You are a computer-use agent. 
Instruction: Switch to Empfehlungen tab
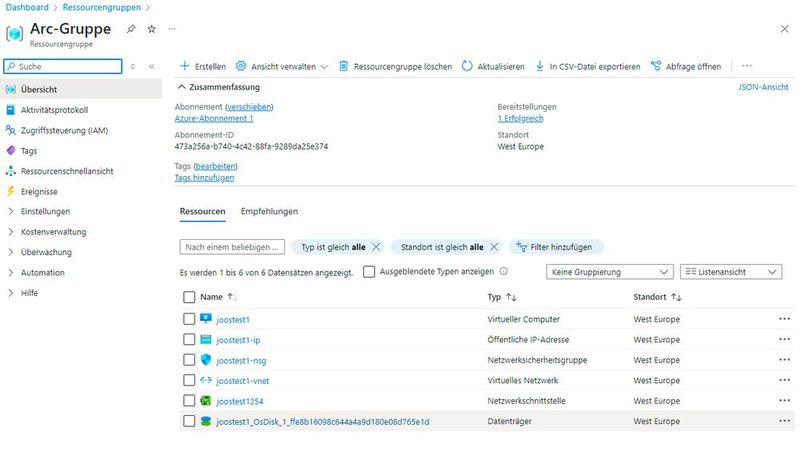269,211
